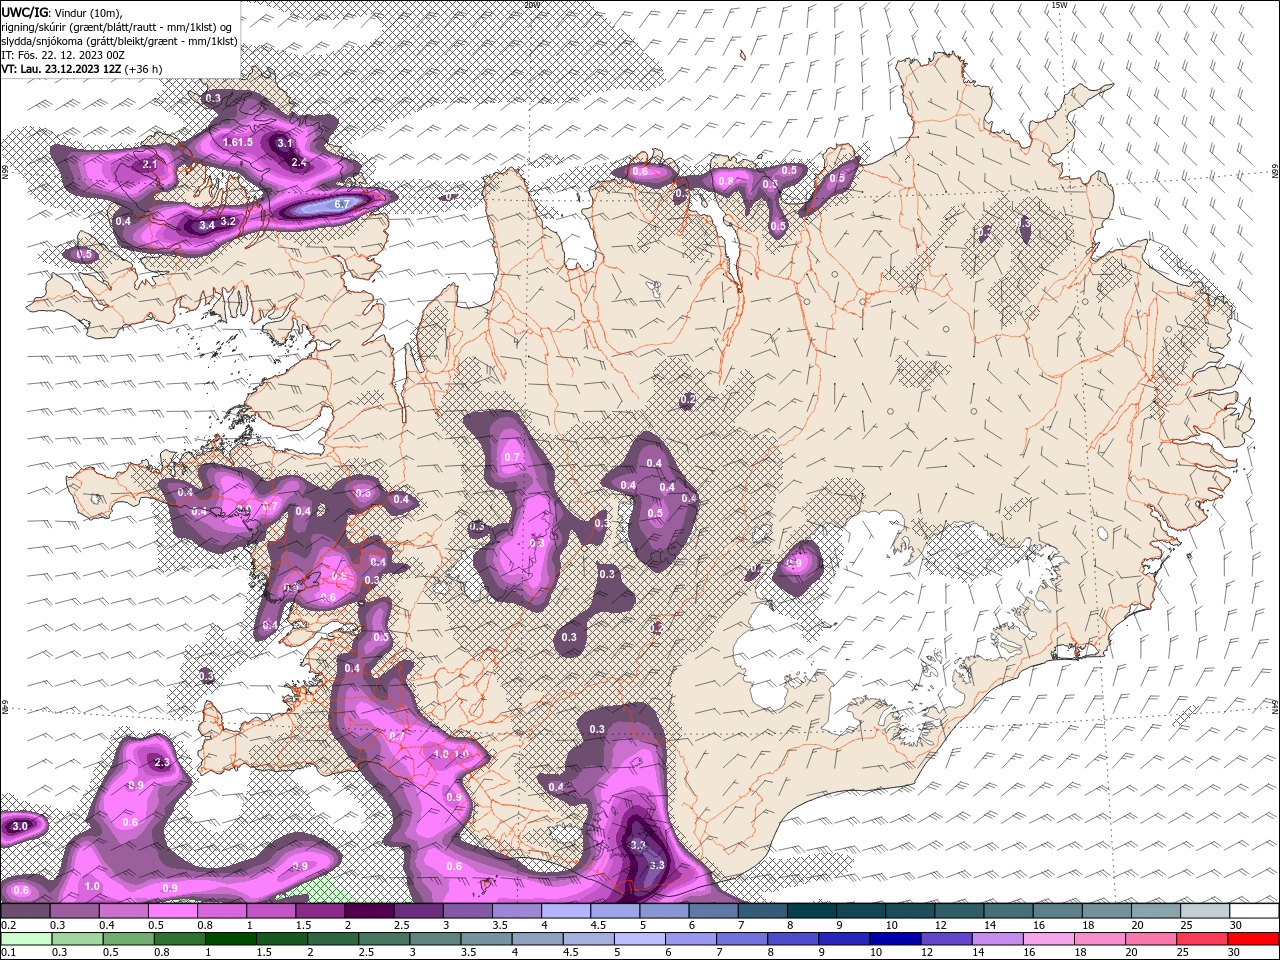
Task: Select the lightest green lower swatch between 0.1 and 0.3
Action: pyautogui.click(x=26, y=939)
